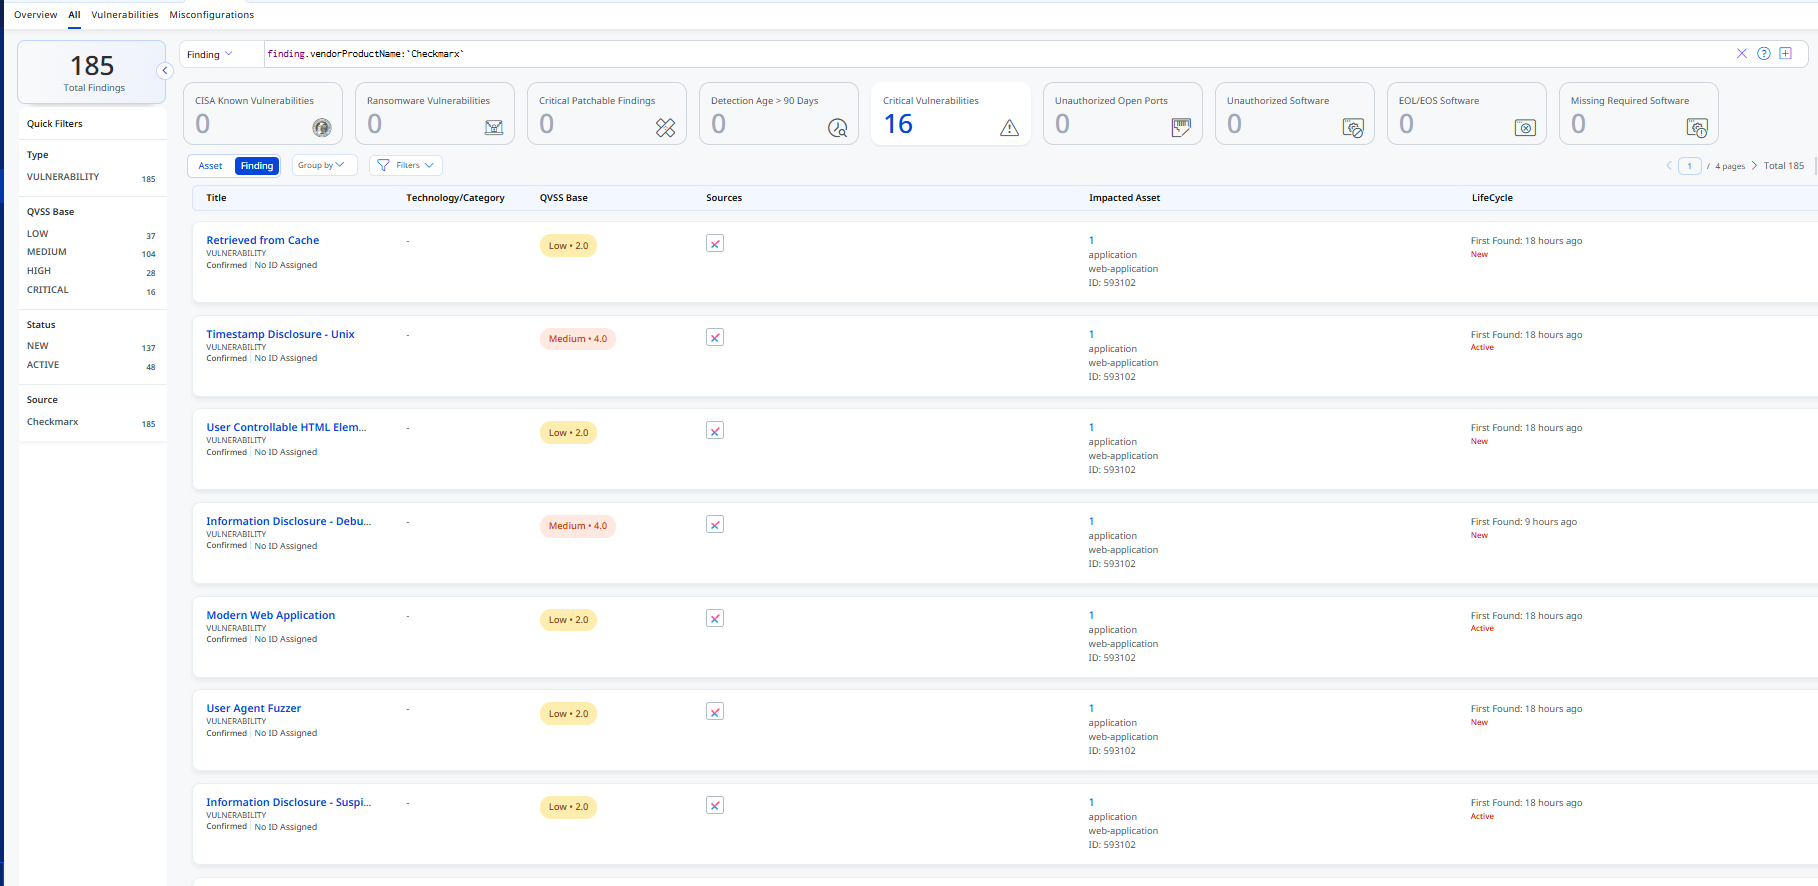1818x886 pixels.
Task: Collapse the Quick Filters side panel
Action: pyautogui.click(x=165, y=70)
